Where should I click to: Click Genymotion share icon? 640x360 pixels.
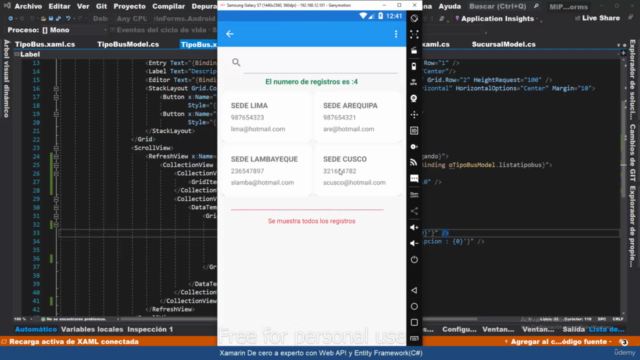point(414,211)
